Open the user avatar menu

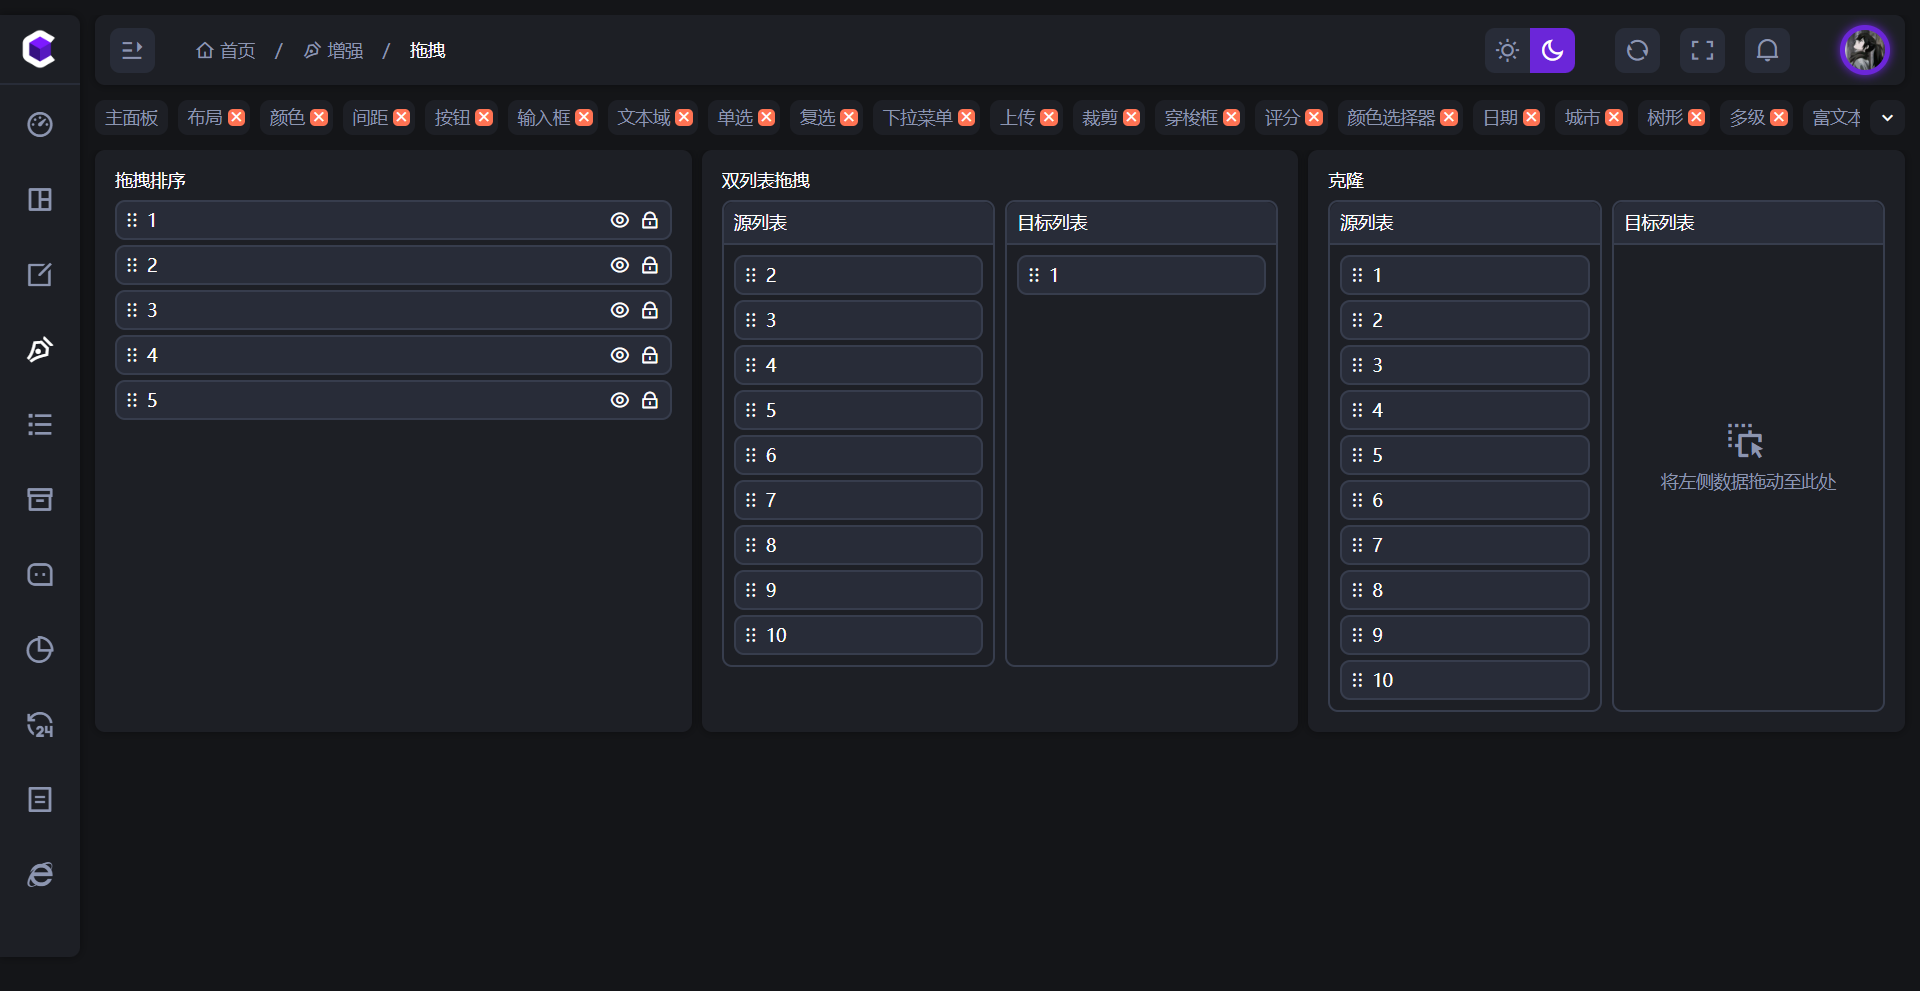(x=1865, y=50)
